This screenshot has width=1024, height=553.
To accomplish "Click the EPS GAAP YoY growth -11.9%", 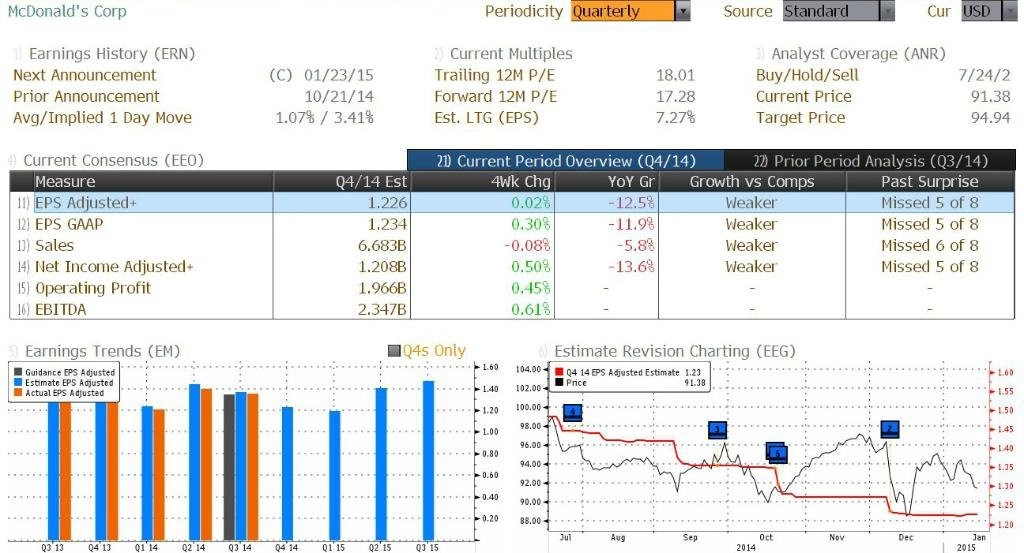I will [x=631, y=224].
